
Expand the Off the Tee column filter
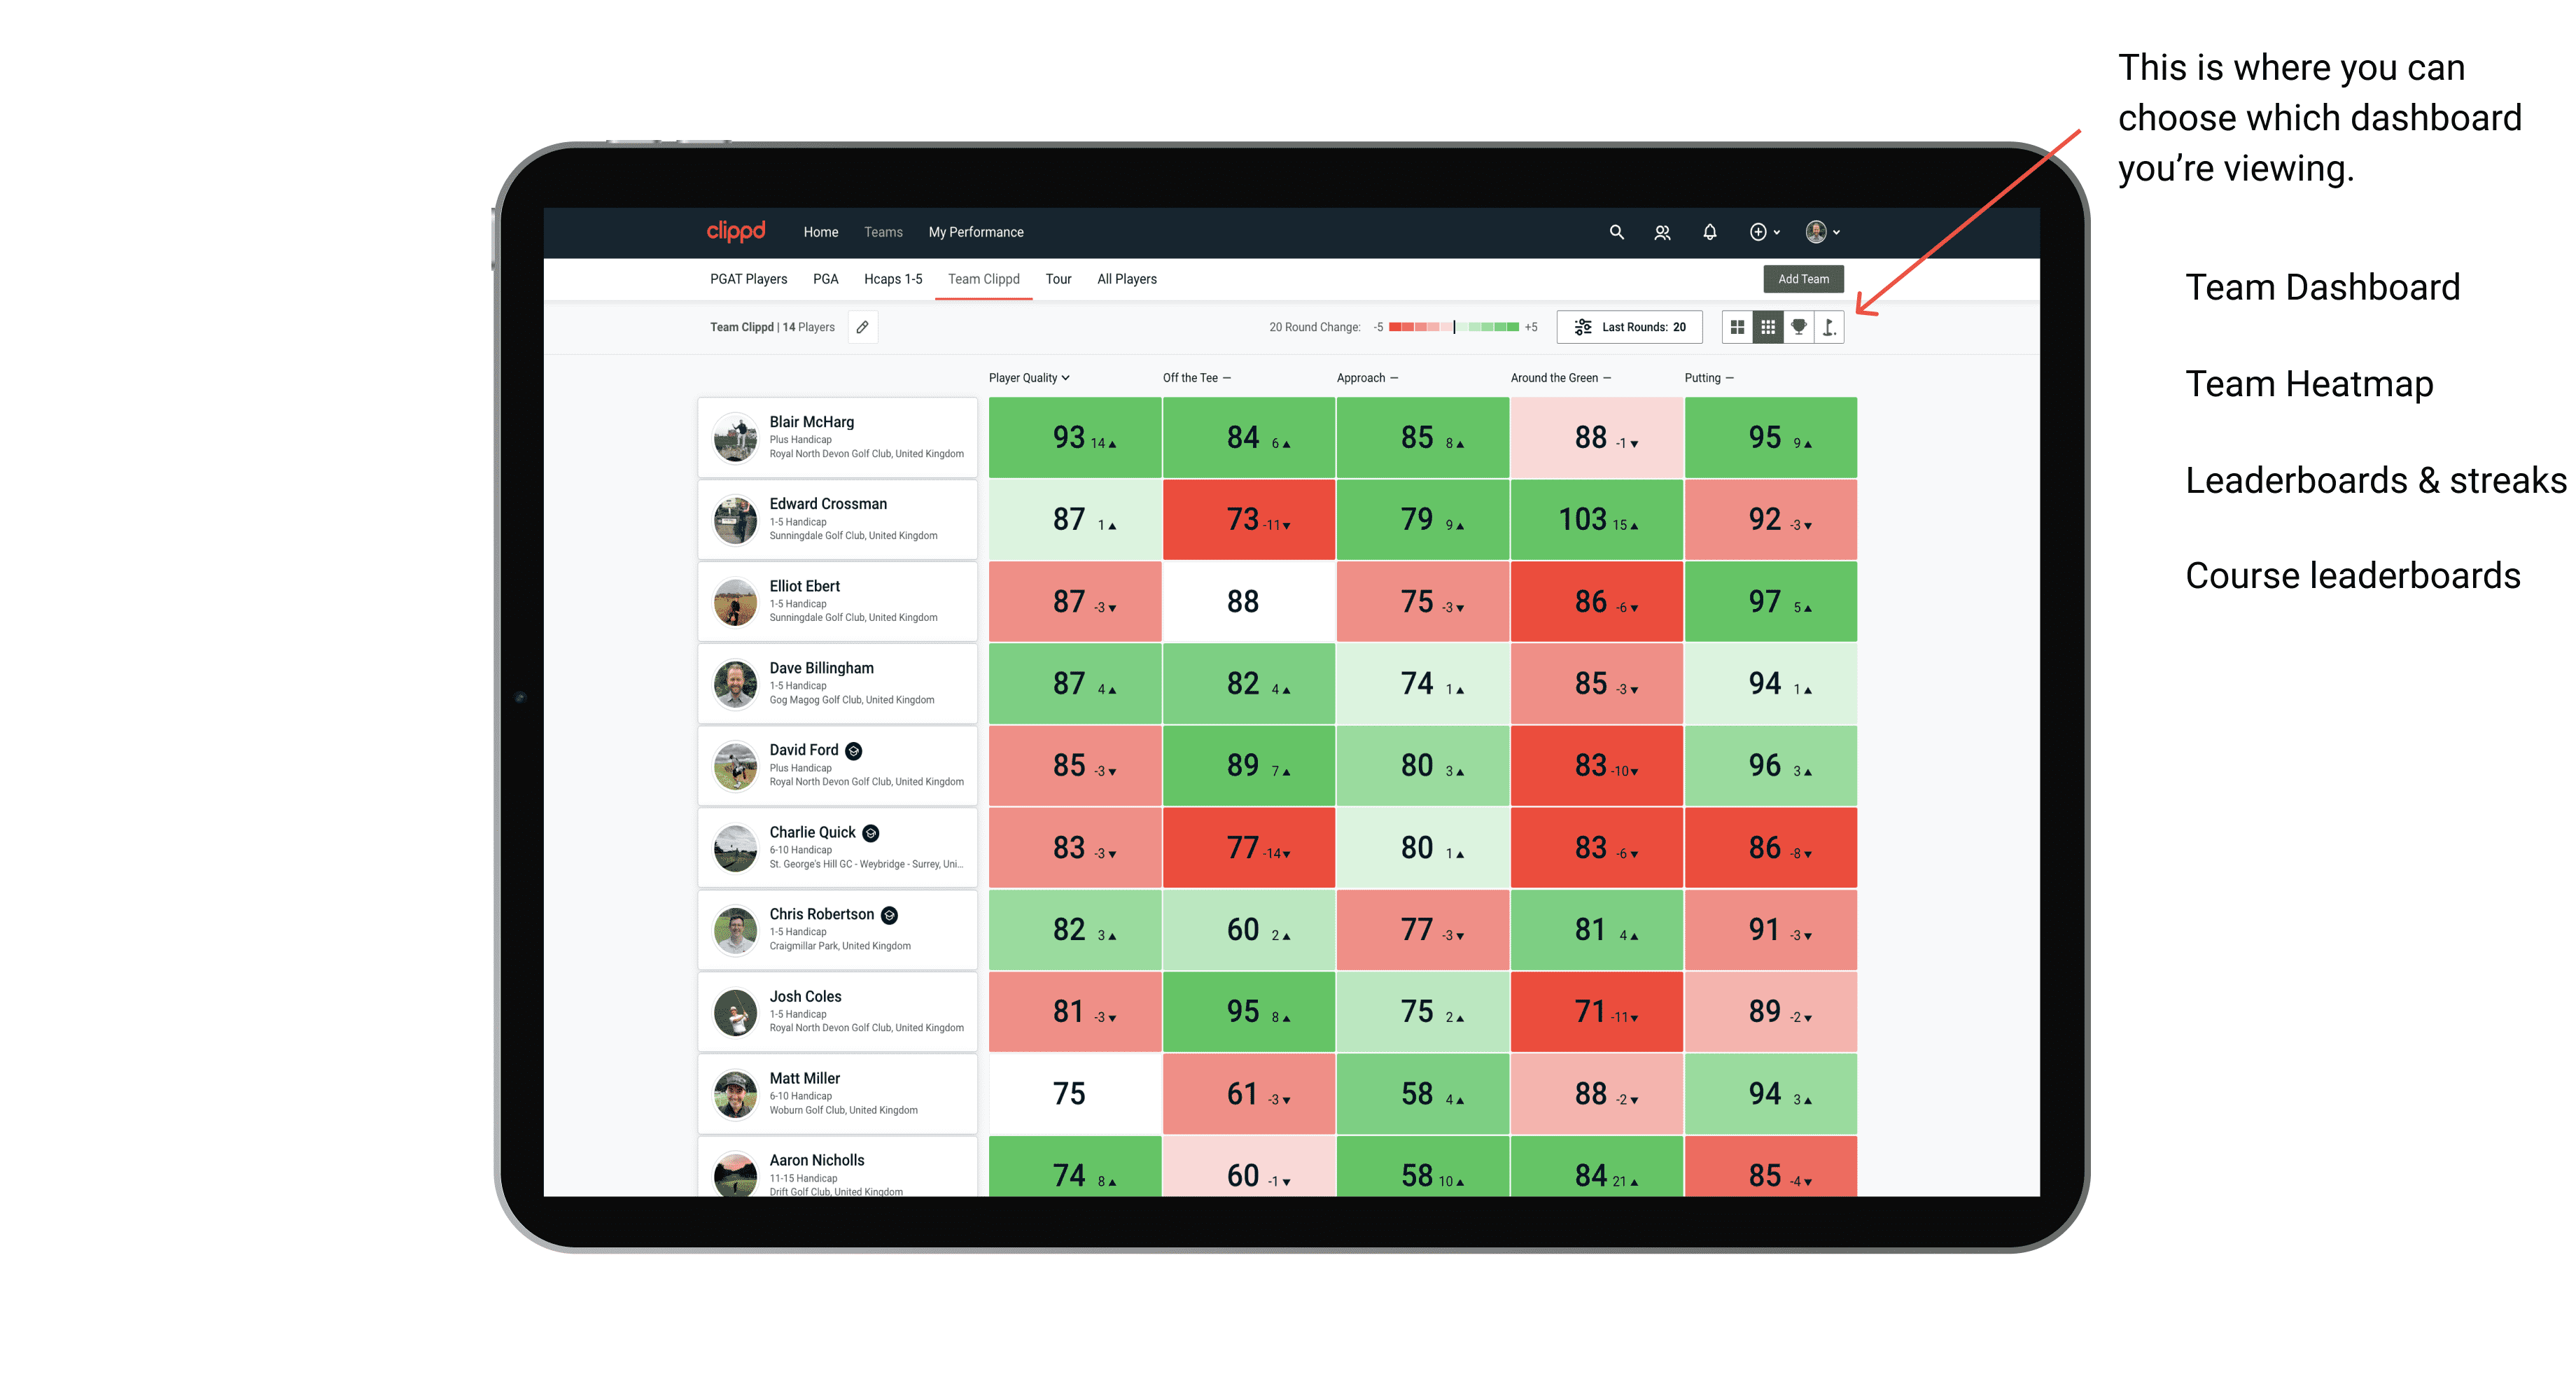1194,377
